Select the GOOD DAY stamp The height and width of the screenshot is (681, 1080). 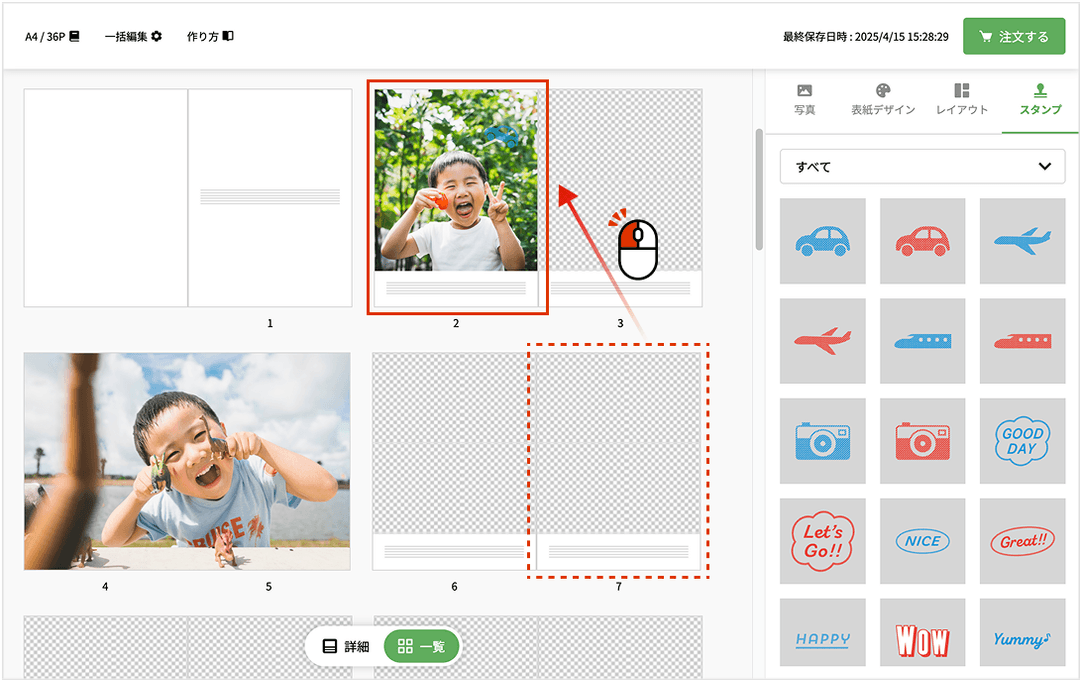pos(1022,441)
